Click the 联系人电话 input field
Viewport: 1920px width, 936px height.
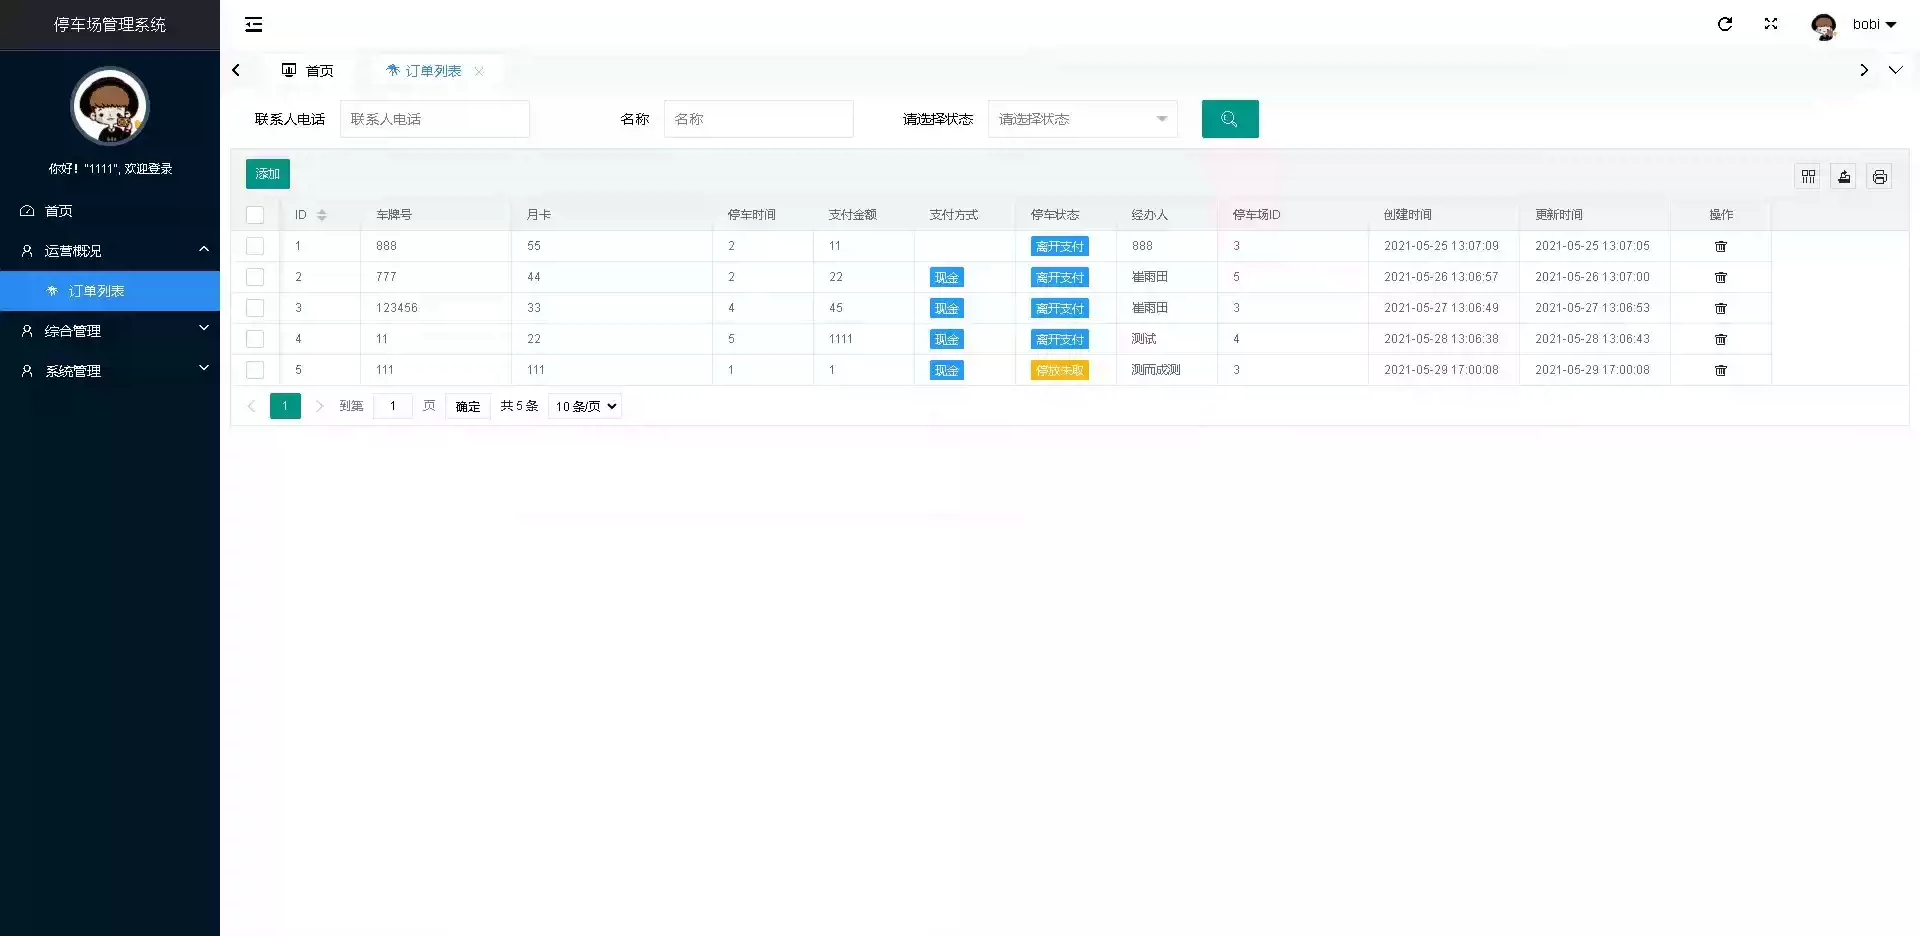(434, 119)
